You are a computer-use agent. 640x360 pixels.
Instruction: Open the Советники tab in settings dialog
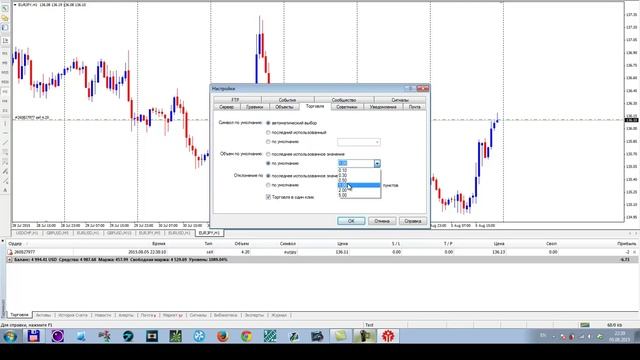click(347, 107)
